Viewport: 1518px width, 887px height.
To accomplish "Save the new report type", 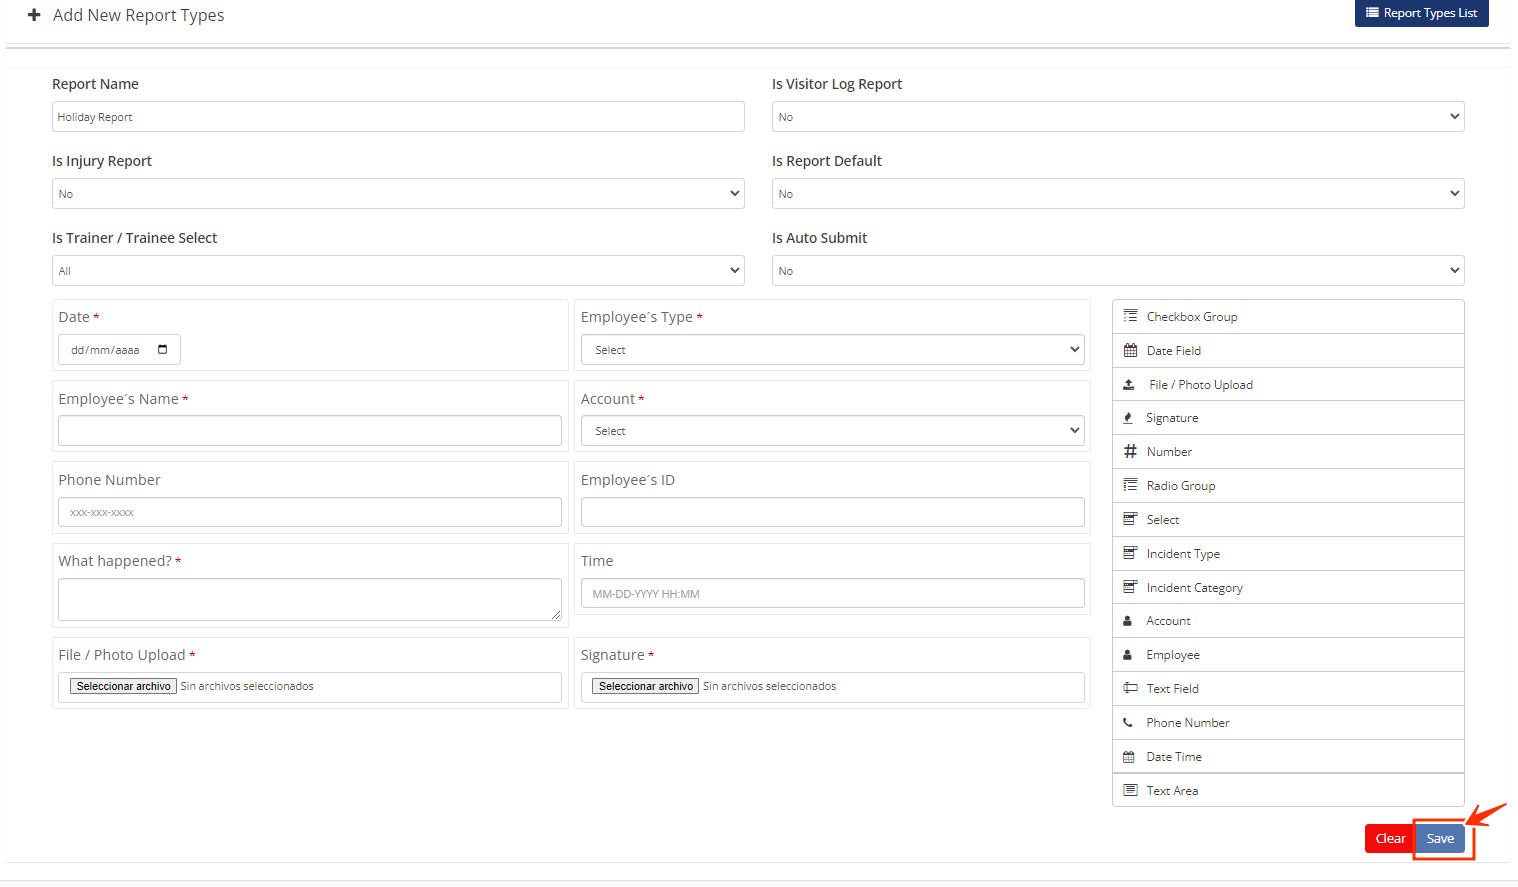I will click(x=1440, y=838).
